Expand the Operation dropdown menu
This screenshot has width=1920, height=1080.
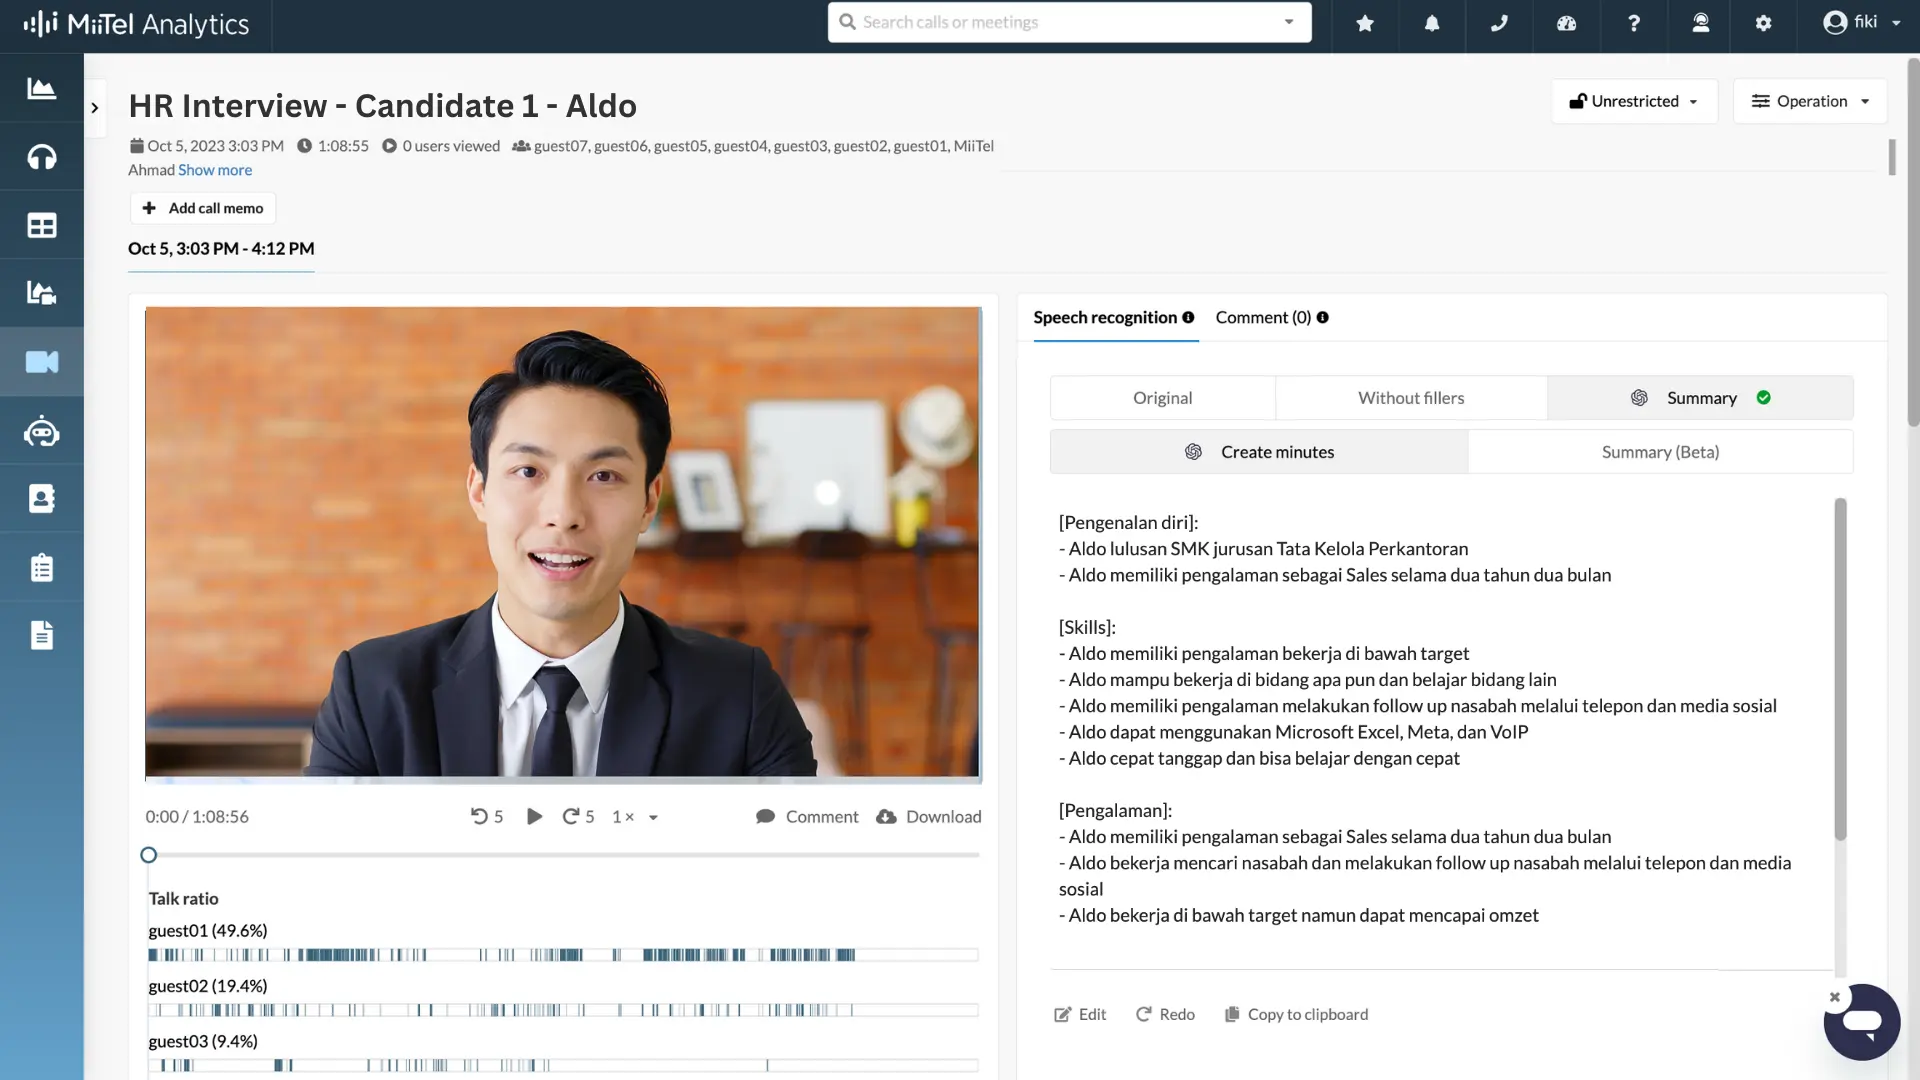(x=1813, y=100)
